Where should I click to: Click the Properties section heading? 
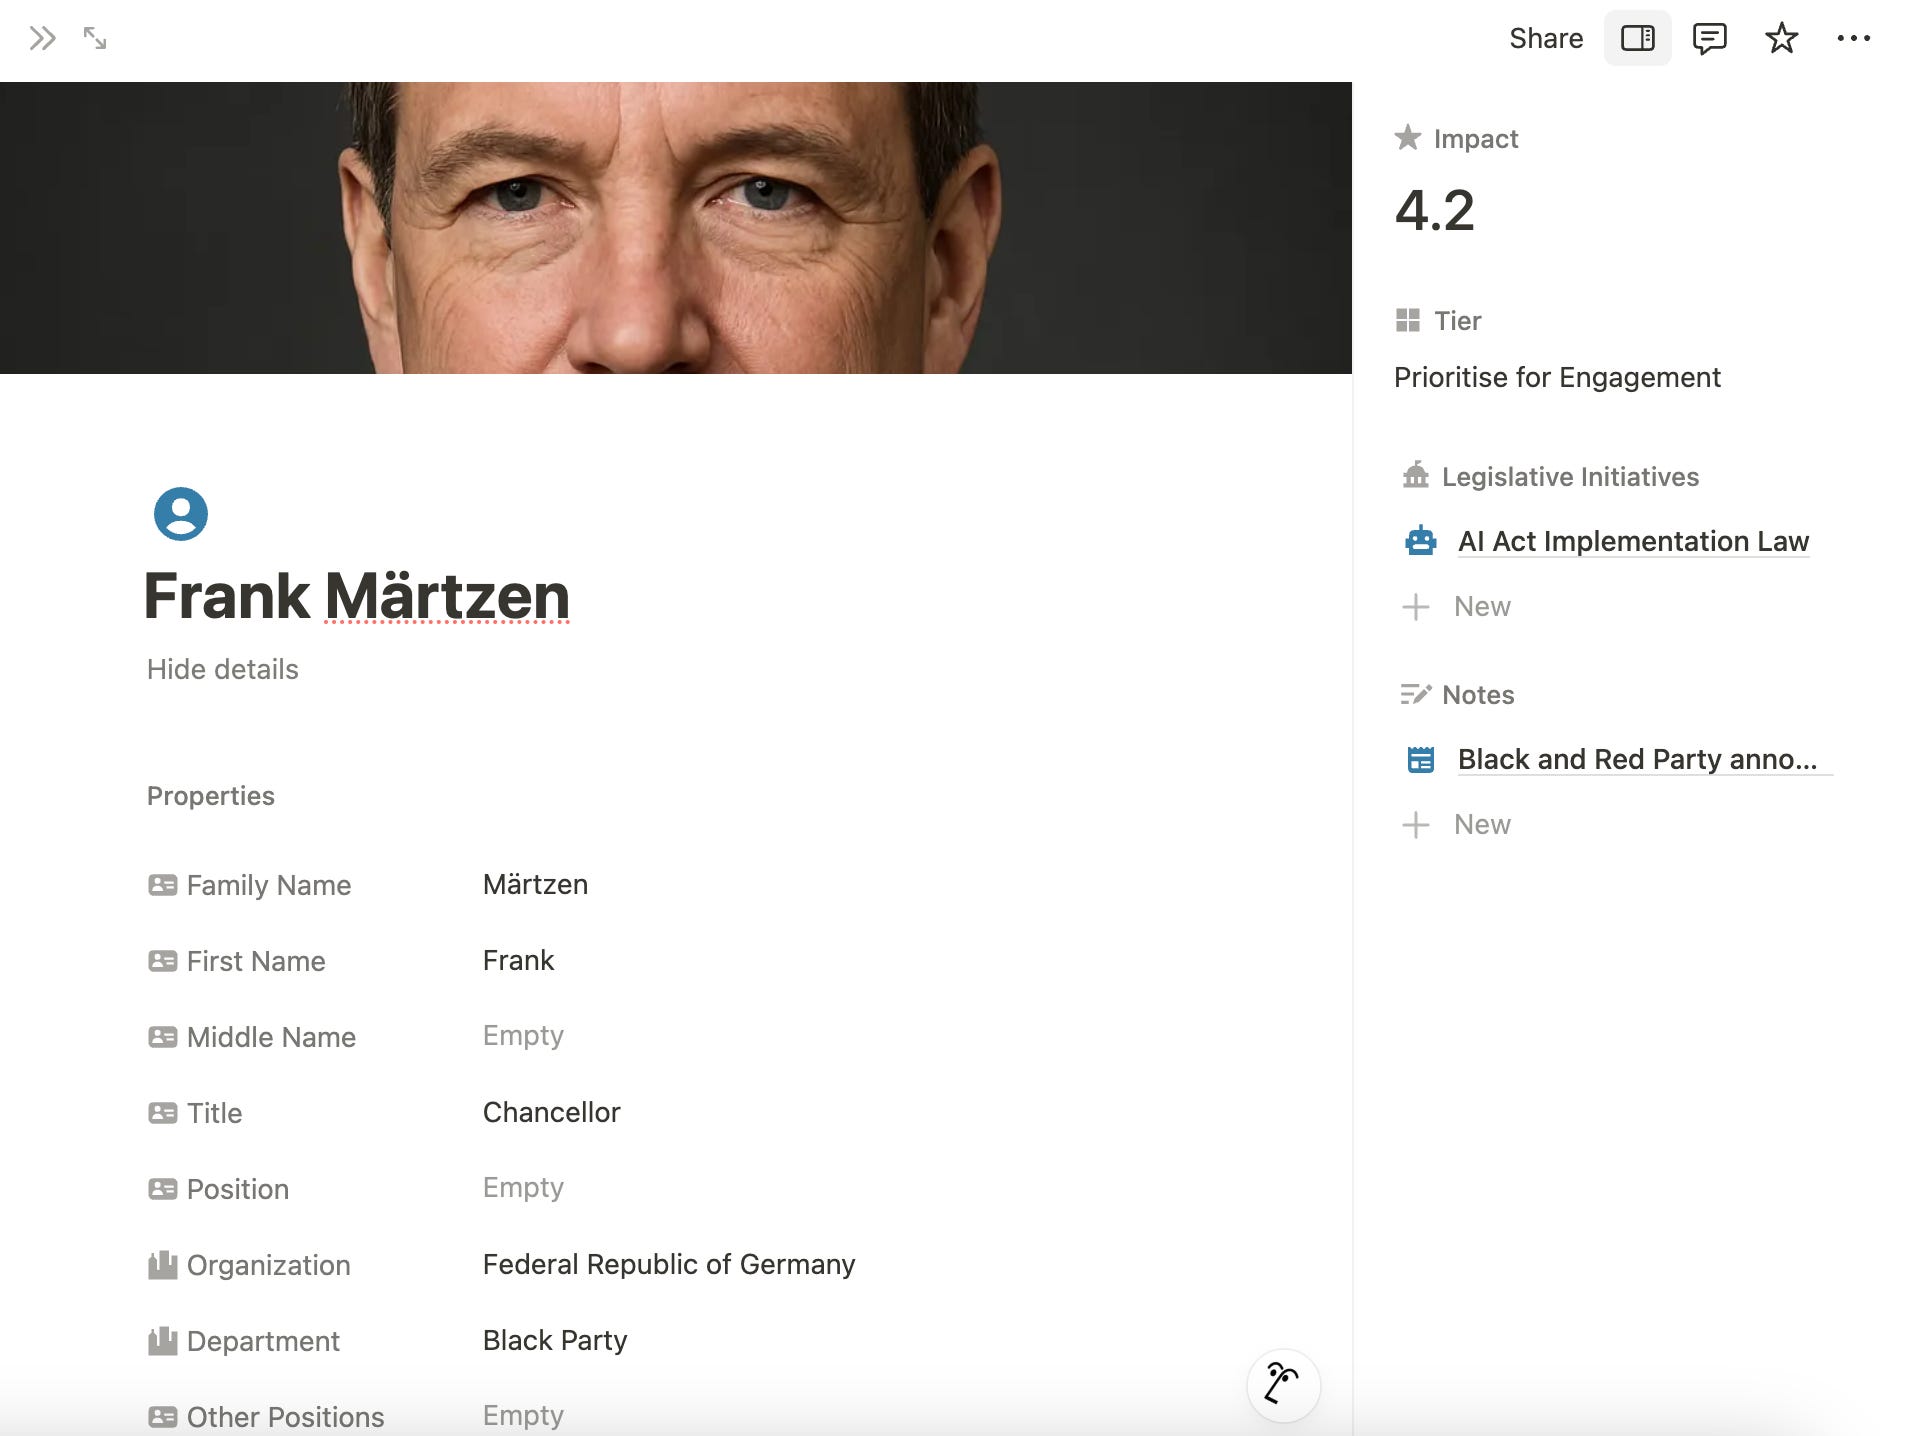point(211,796)
